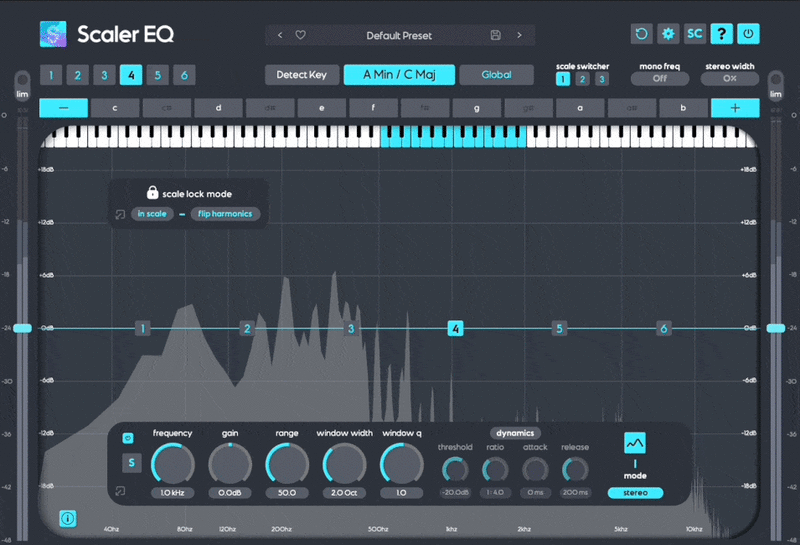
Task: Toggle the mono freq Off switch
Action: (x=659, y=78)
